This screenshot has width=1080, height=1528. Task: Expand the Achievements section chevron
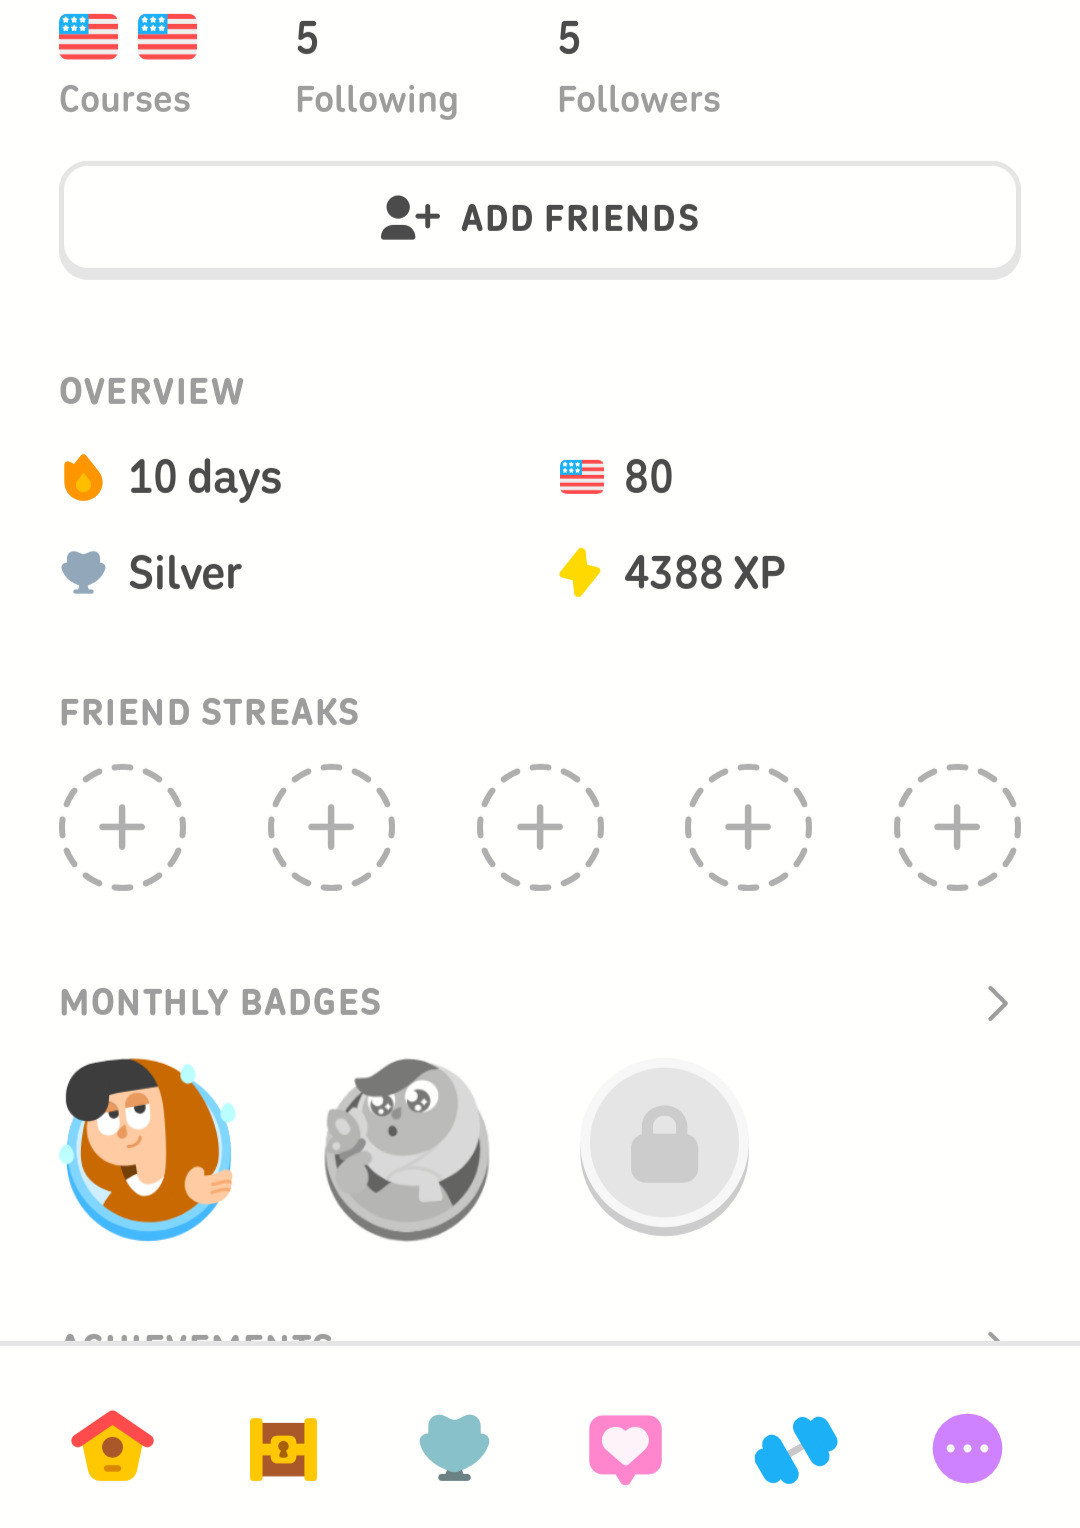[x=994, y=1337]
